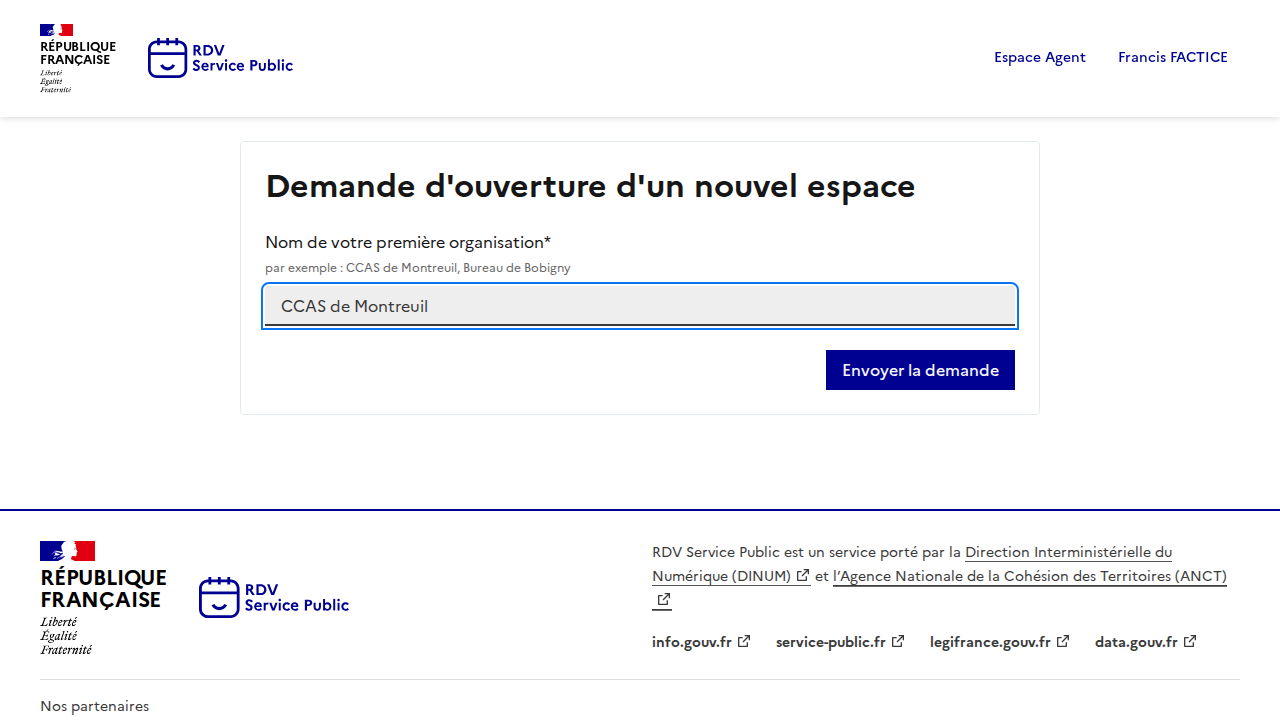The height and width of the screenshot is (720, 1280).
Task: Click the Envoyer la demande button
Action: pyautogui.click(x=920, y=370)
